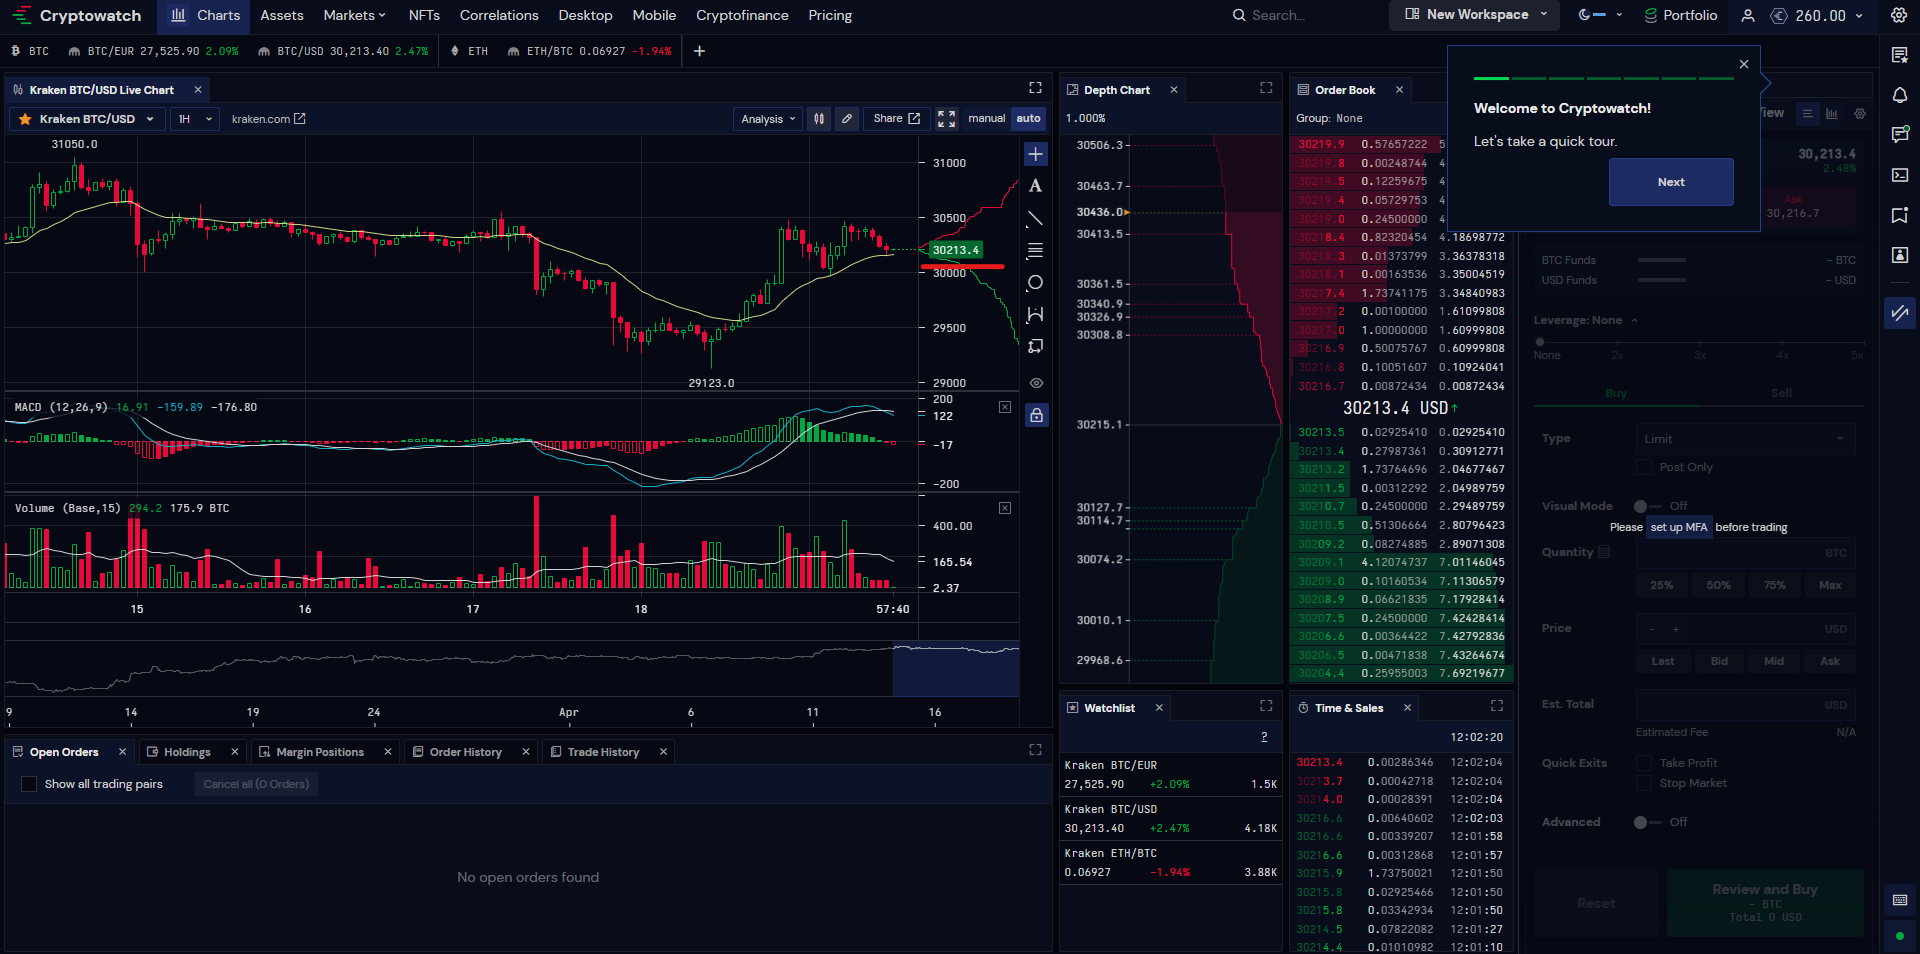Toggle the Advanced switch
This screenshot has width=1920, height=954.
click(1646, 822)
